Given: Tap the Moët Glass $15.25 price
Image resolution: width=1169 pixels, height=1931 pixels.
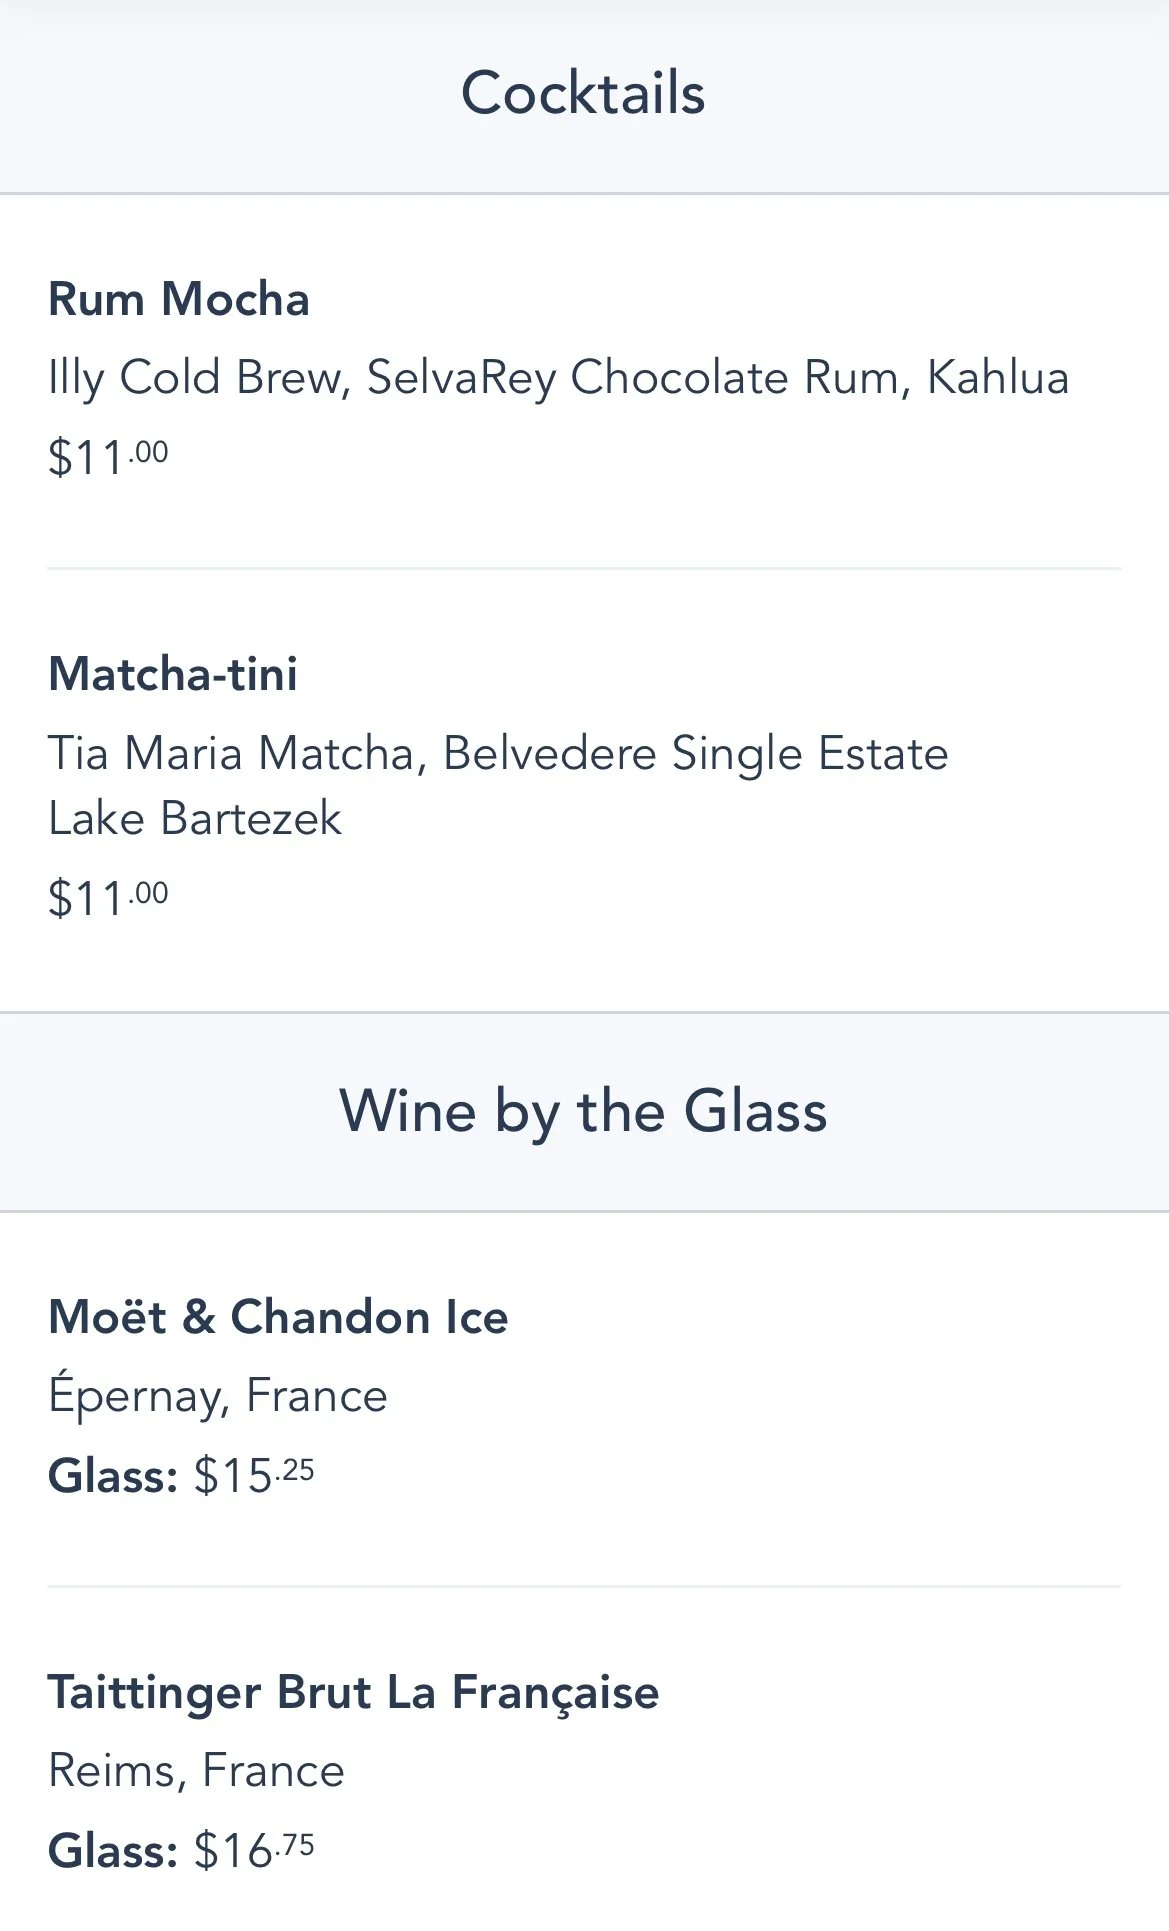Looking at the screenshot, I should (x=254, y=1475).
